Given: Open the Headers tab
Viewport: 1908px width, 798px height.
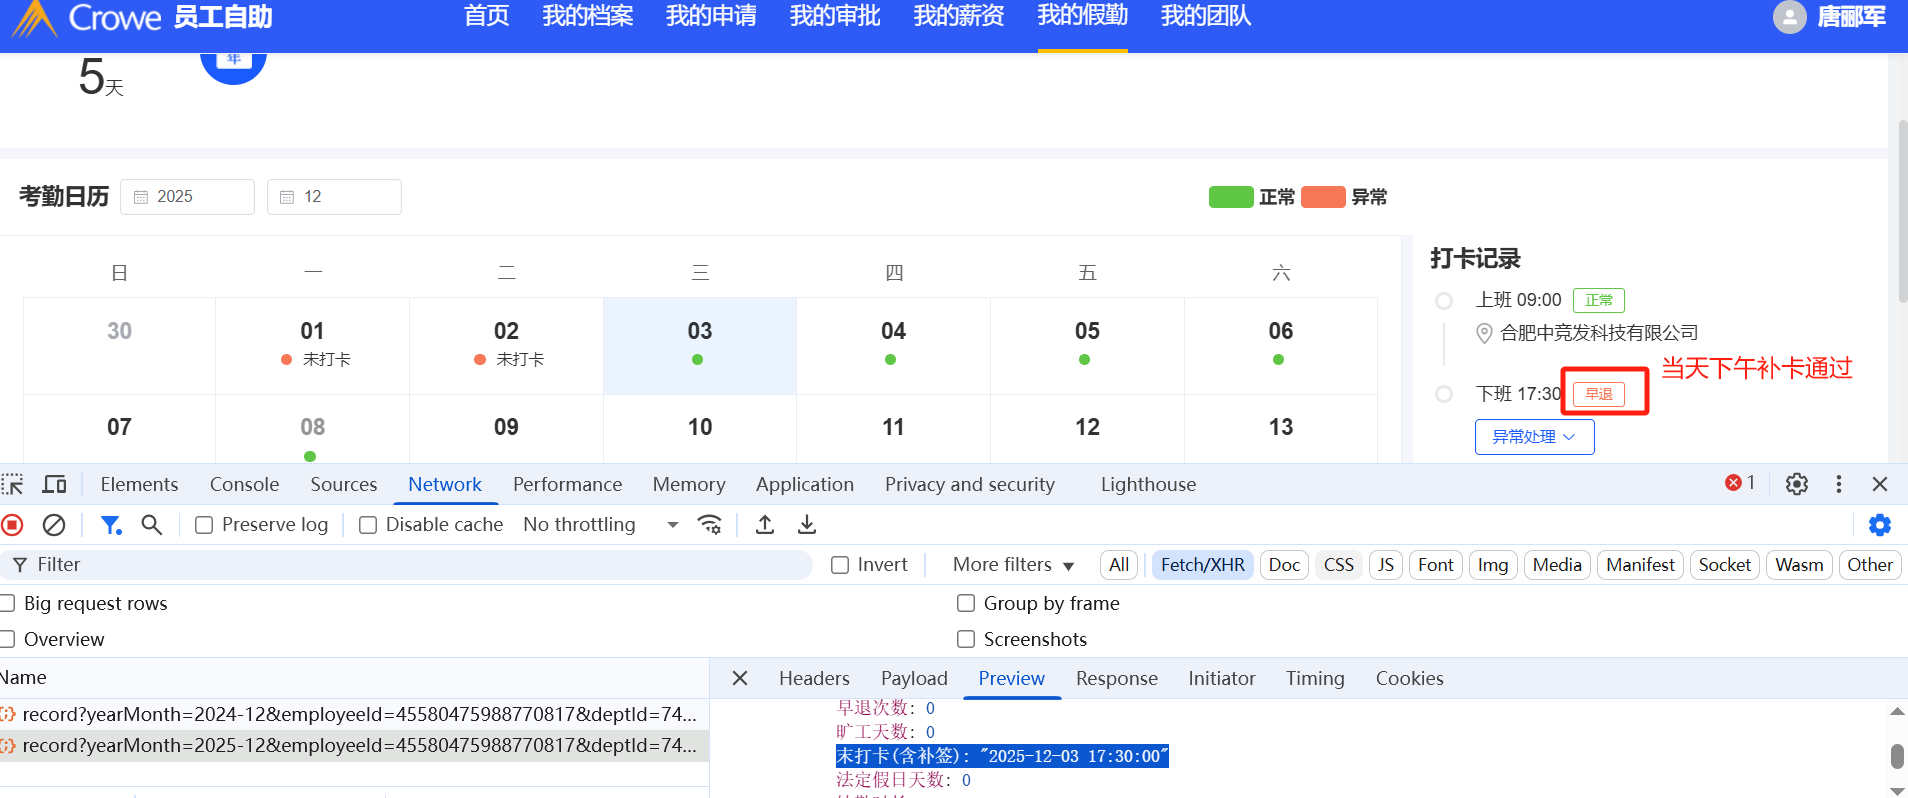Looking at the screenshot, I should (x=814, y=678).
